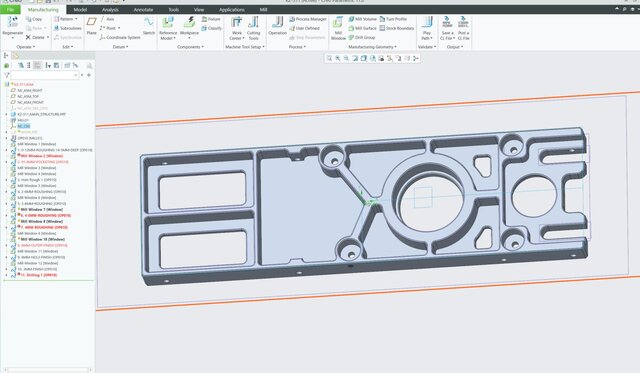Expand the Components group dropdown
Screen dimensions: 640x373
(x=191, y=47)
